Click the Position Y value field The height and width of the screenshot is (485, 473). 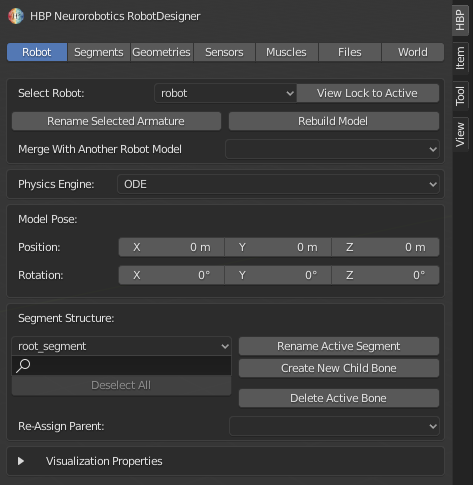click(x=278, y=247)
